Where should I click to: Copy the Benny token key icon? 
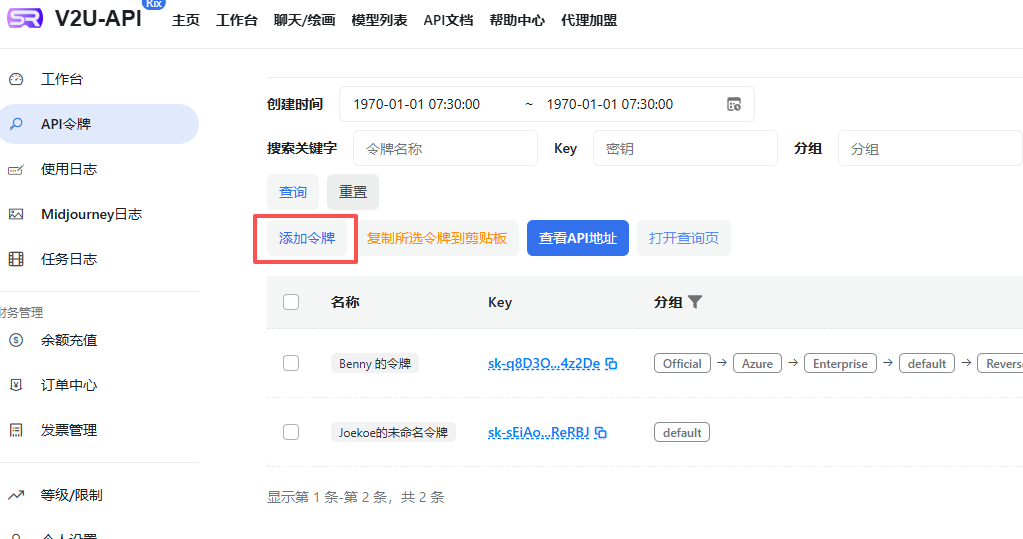612,364
